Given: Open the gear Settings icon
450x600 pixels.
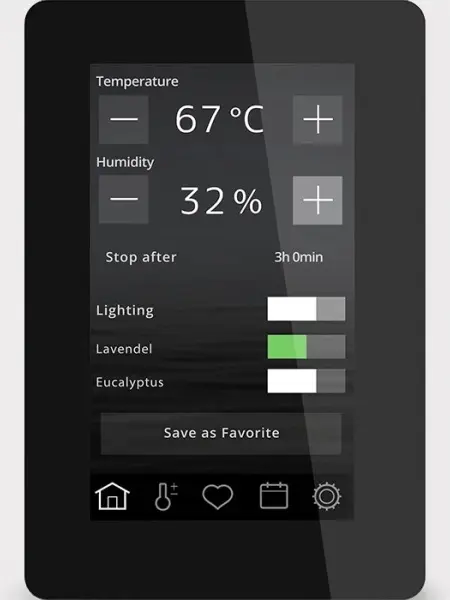Looking at the screenshot, I should 326,496.
